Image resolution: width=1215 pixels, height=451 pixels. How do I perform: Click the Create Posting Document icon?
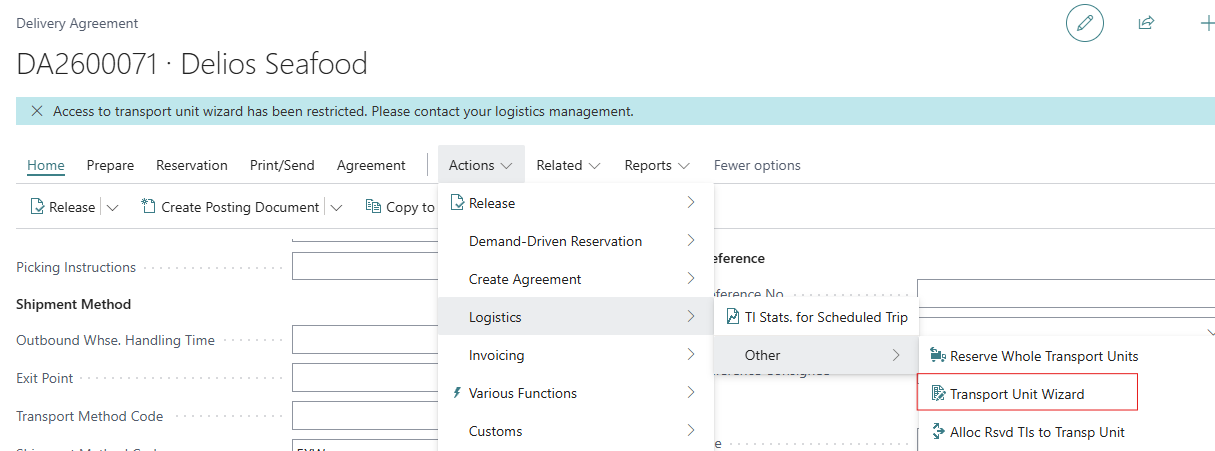149,207
